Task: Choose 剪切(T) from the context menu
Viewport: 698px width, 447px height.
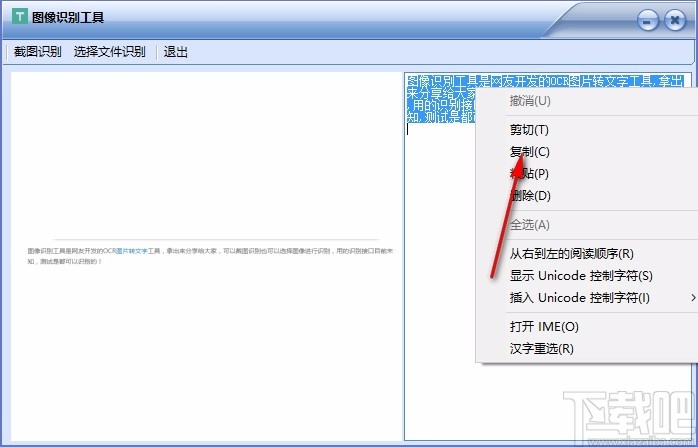Action: (x=587, y=130)
